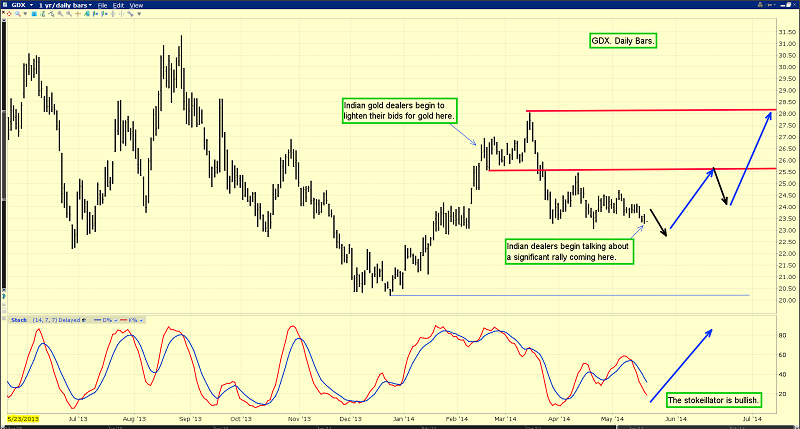Click the gray link chain toolbar icon
800x429 pixels.
point(130,14)
